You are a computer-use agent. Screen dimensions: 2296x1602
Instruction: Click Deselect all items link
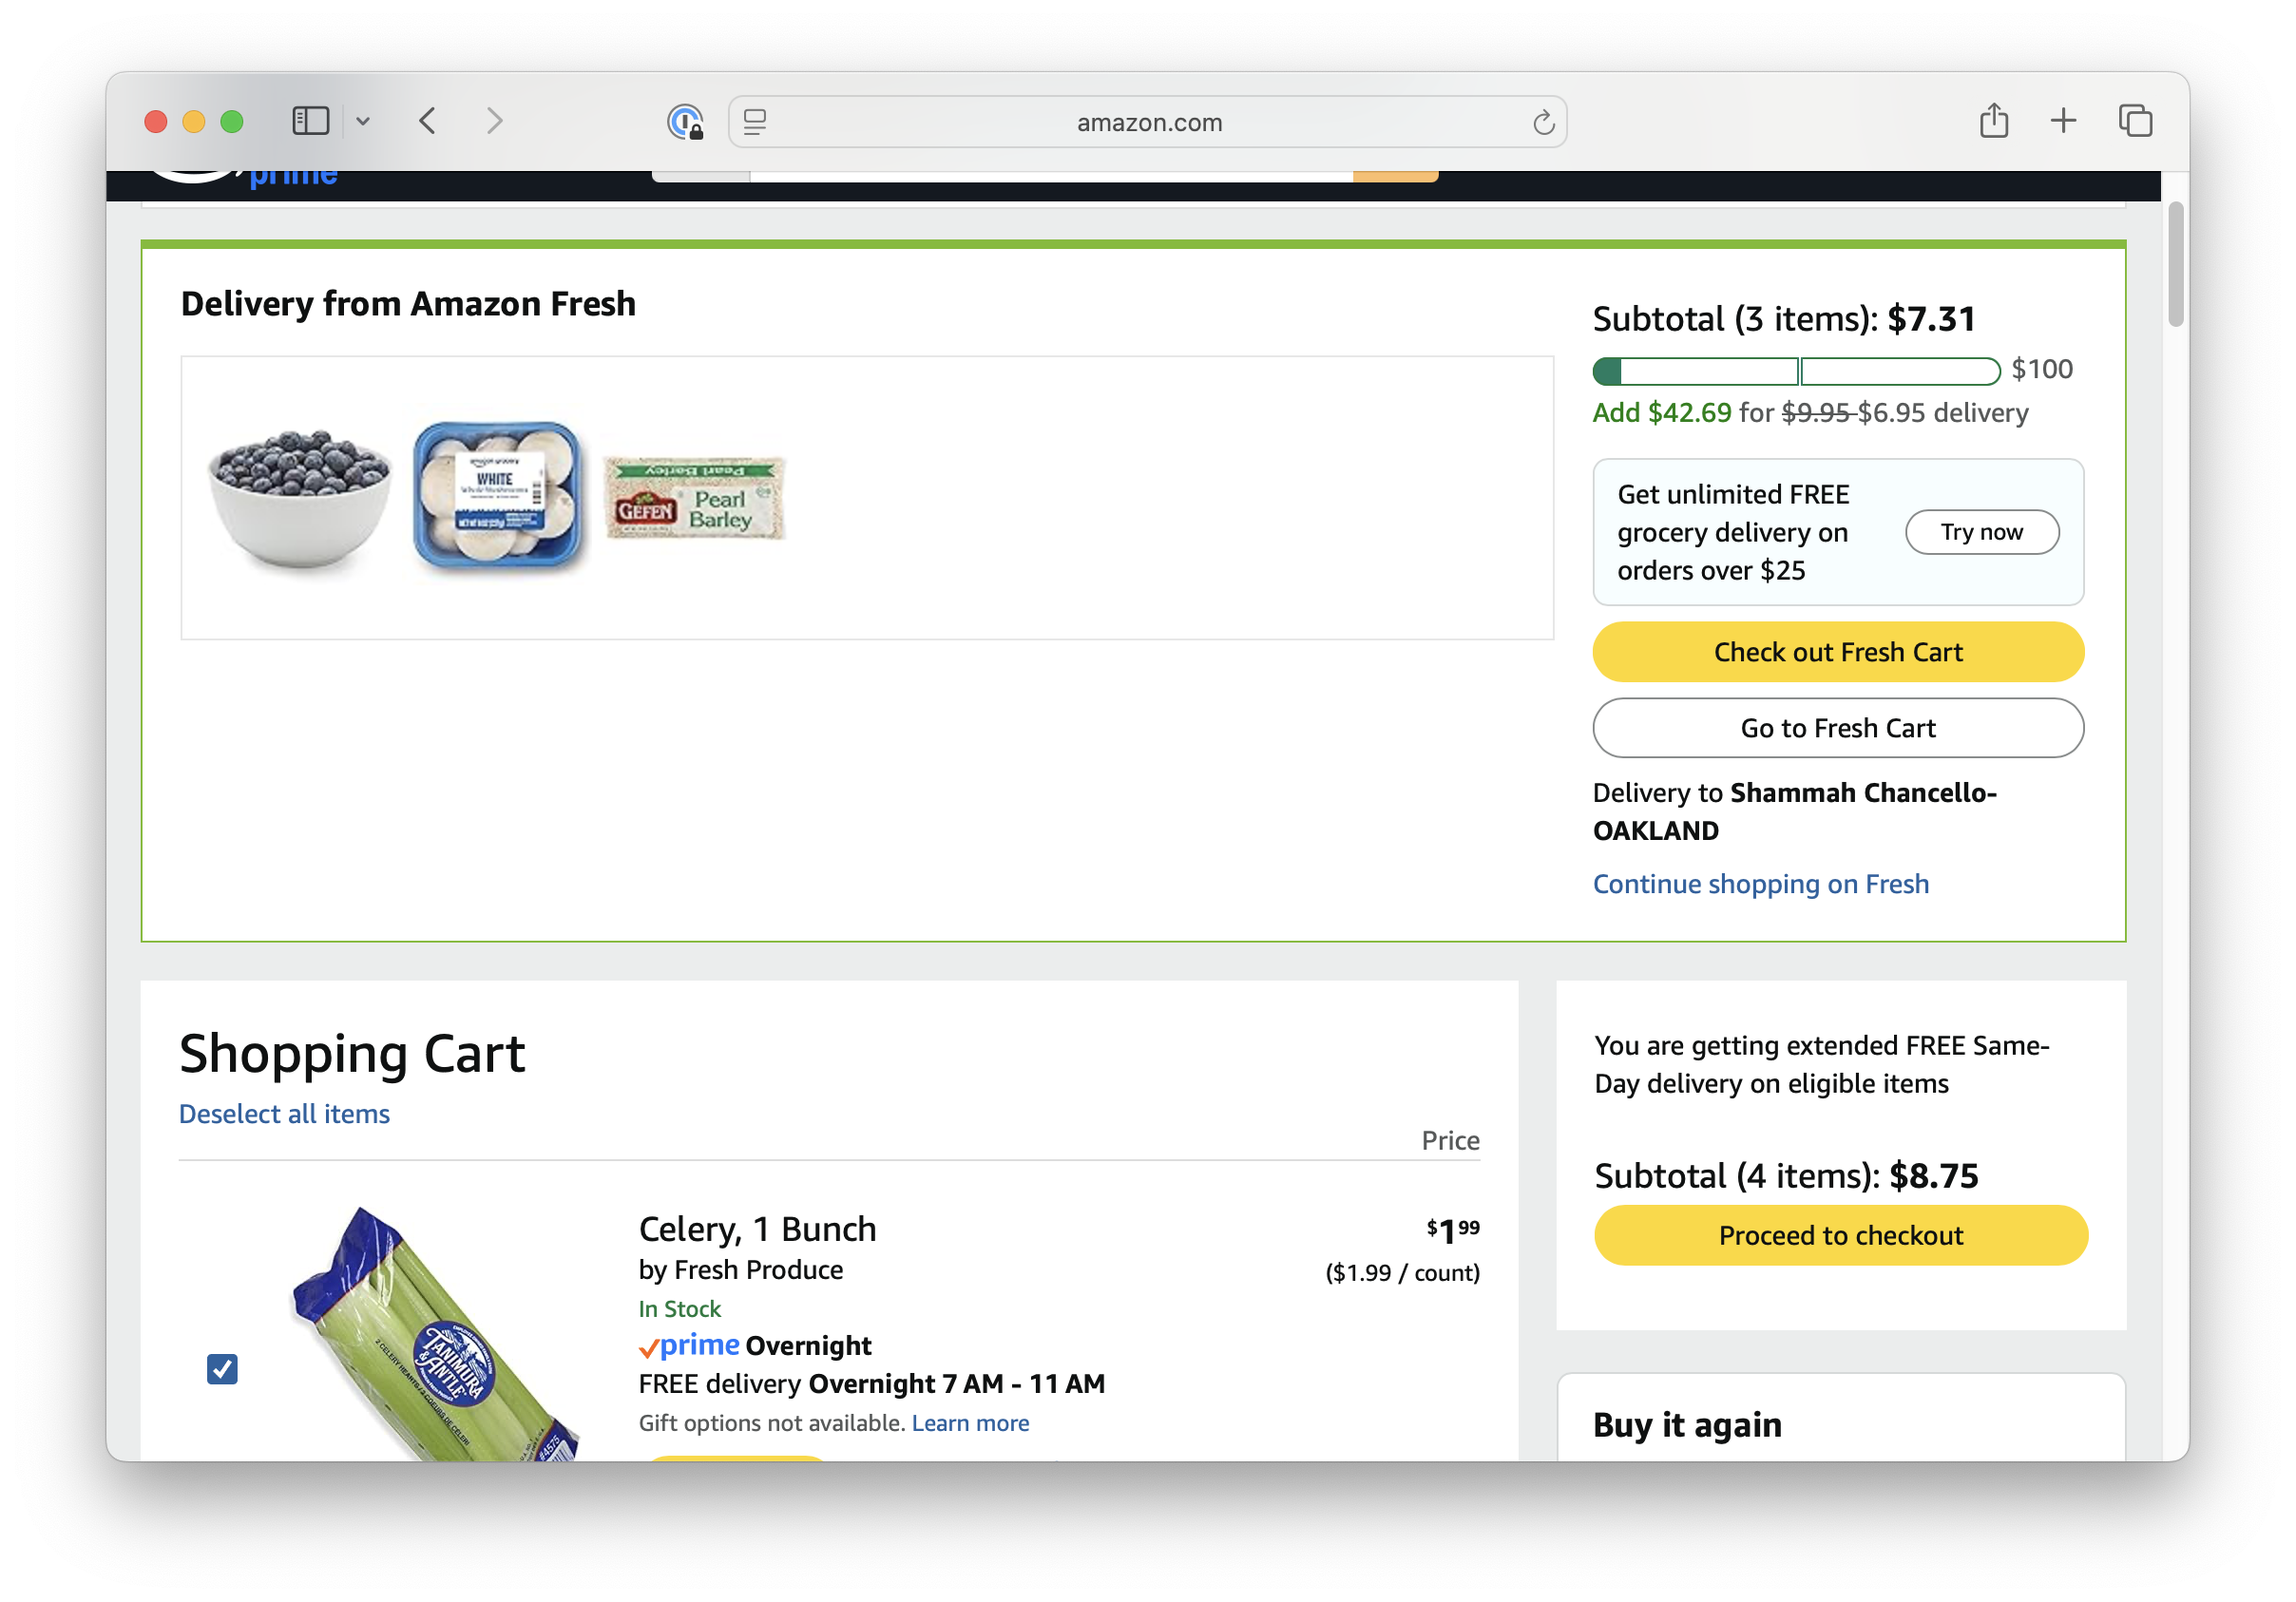pos(284,1114)
